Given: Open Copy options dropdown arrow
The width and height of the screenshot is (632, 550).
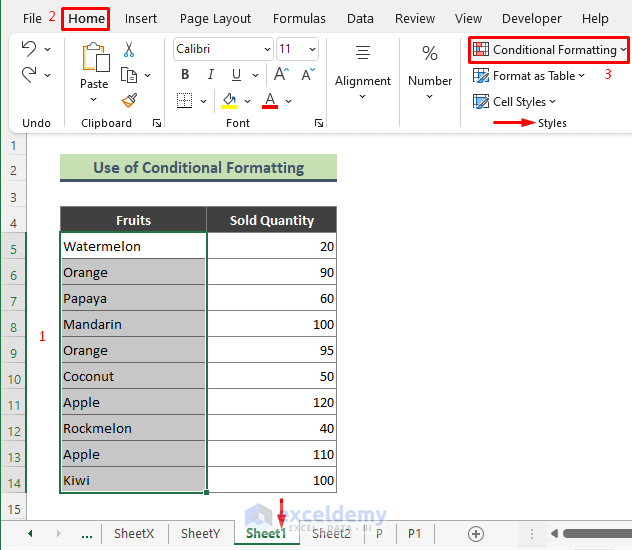Looking at the screenshot, I should [x=148, y=75].
